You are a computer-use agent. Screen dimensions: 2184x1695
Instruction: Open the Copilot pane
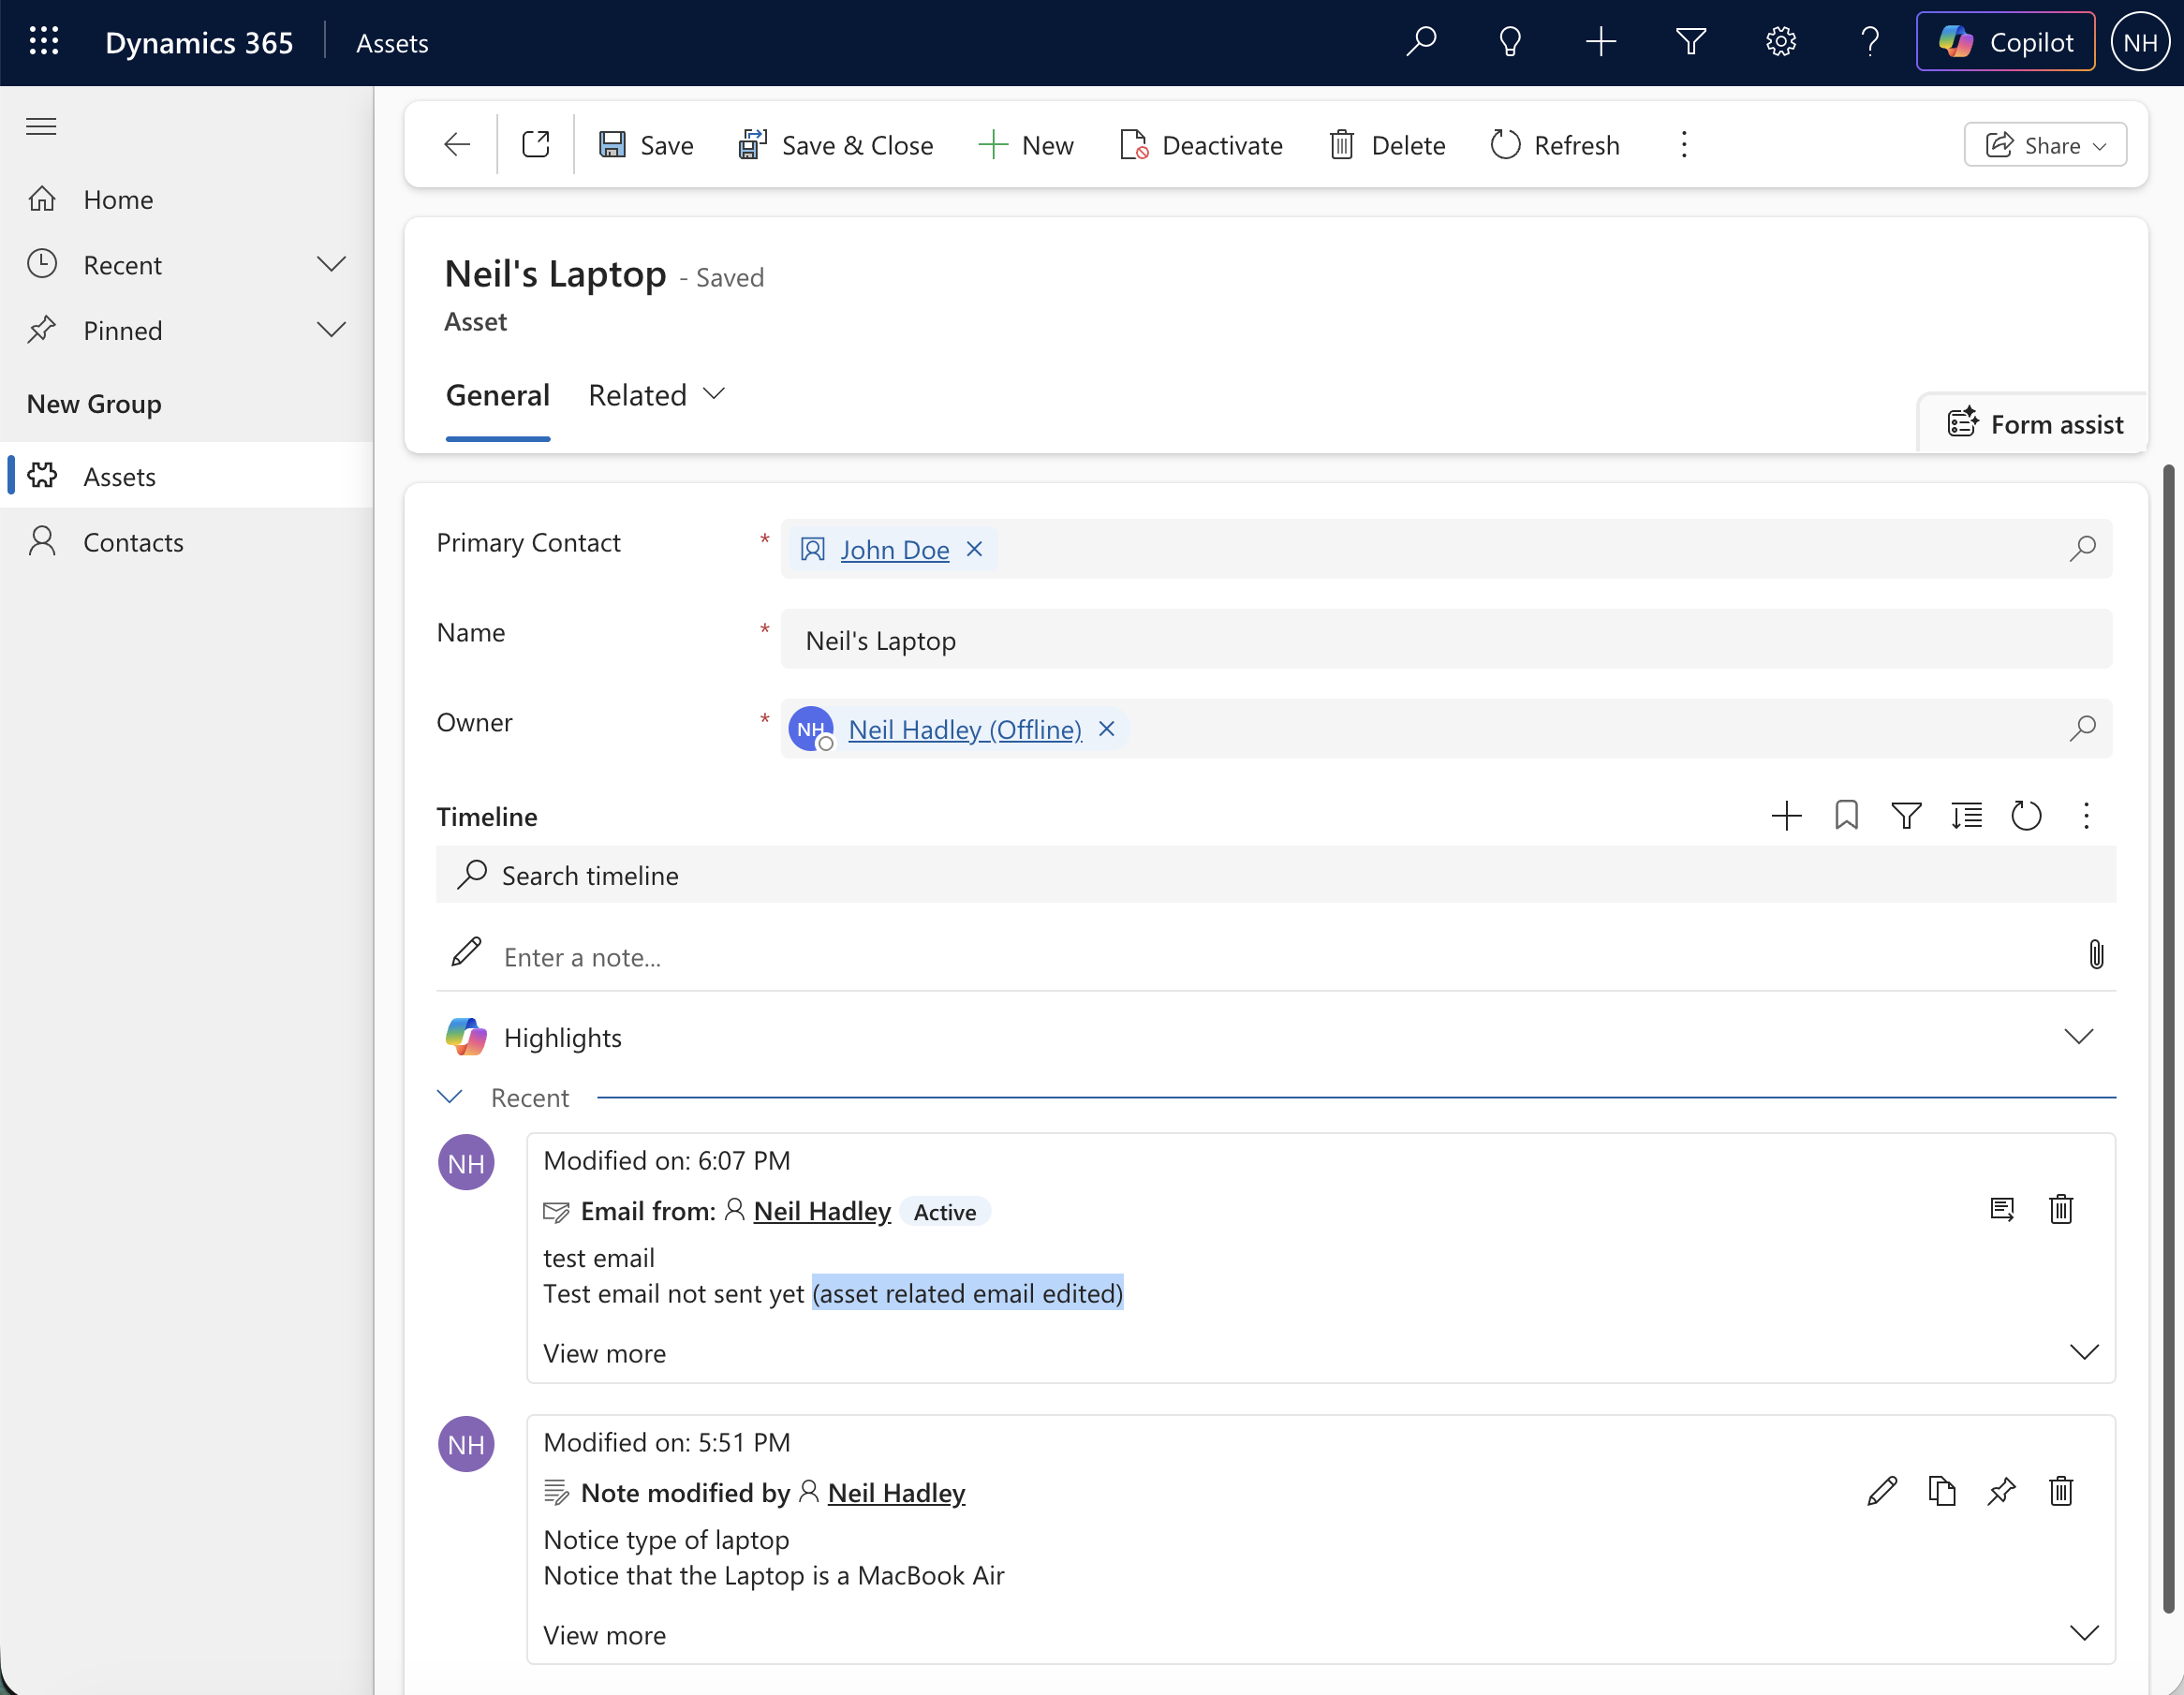pos(2005,42)
